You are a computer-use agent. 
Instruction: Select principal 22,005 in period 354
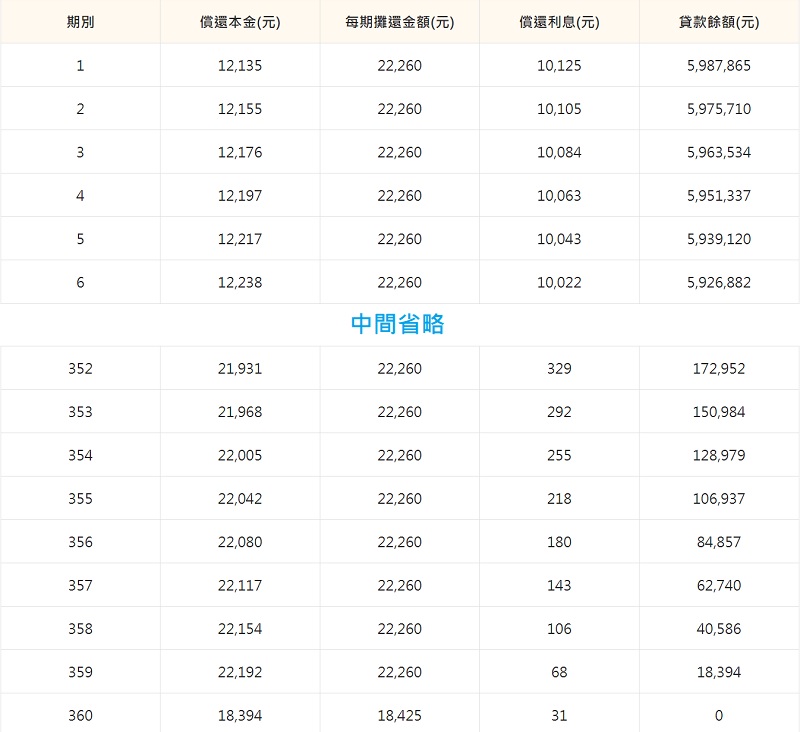pos(240,456)
